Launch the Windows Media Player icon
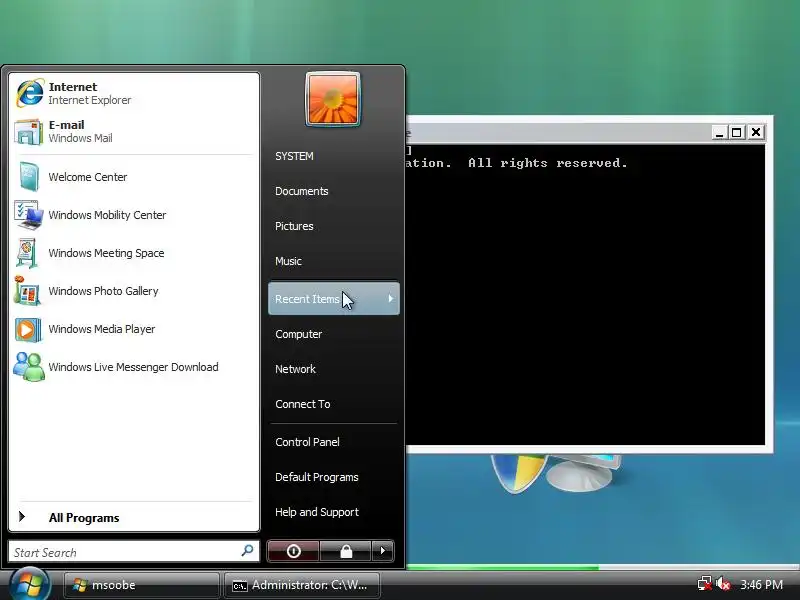 [x=28, y=329]
